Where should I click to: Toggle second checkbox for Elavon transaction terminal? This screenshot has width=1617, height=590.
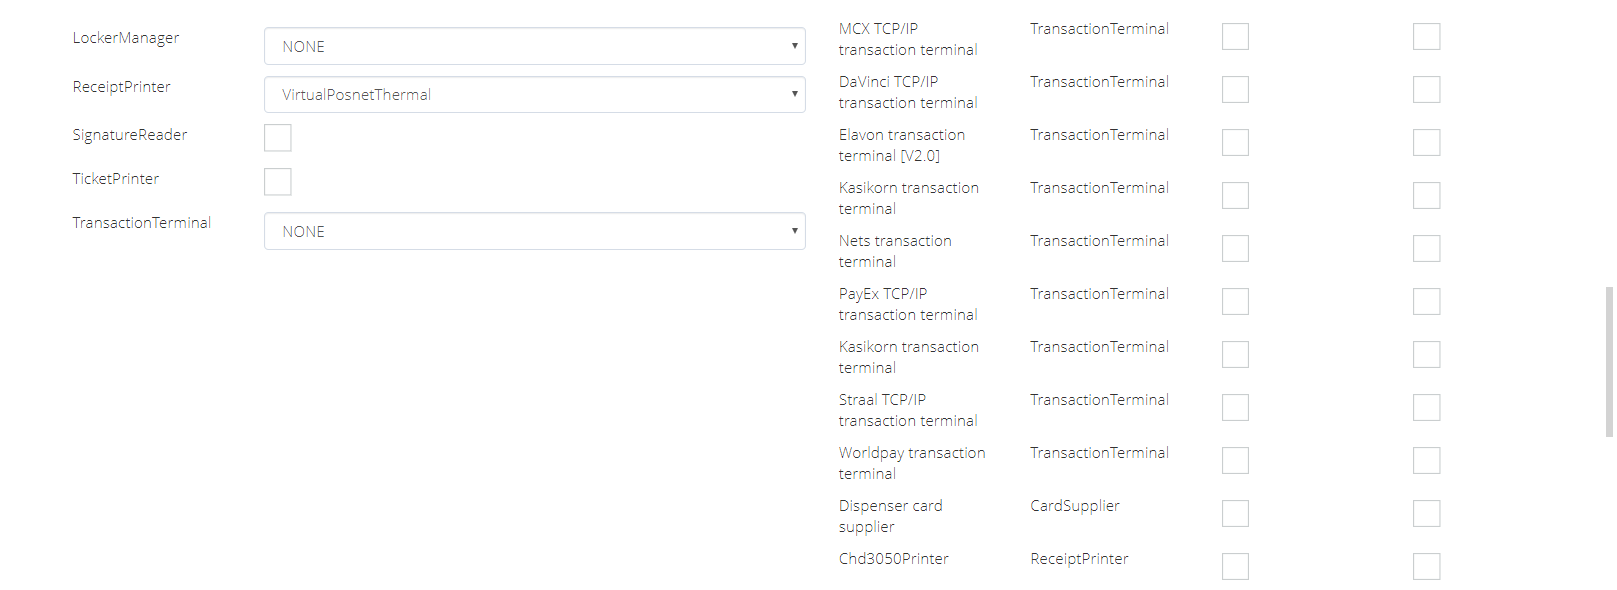(x=1426, y=143)
